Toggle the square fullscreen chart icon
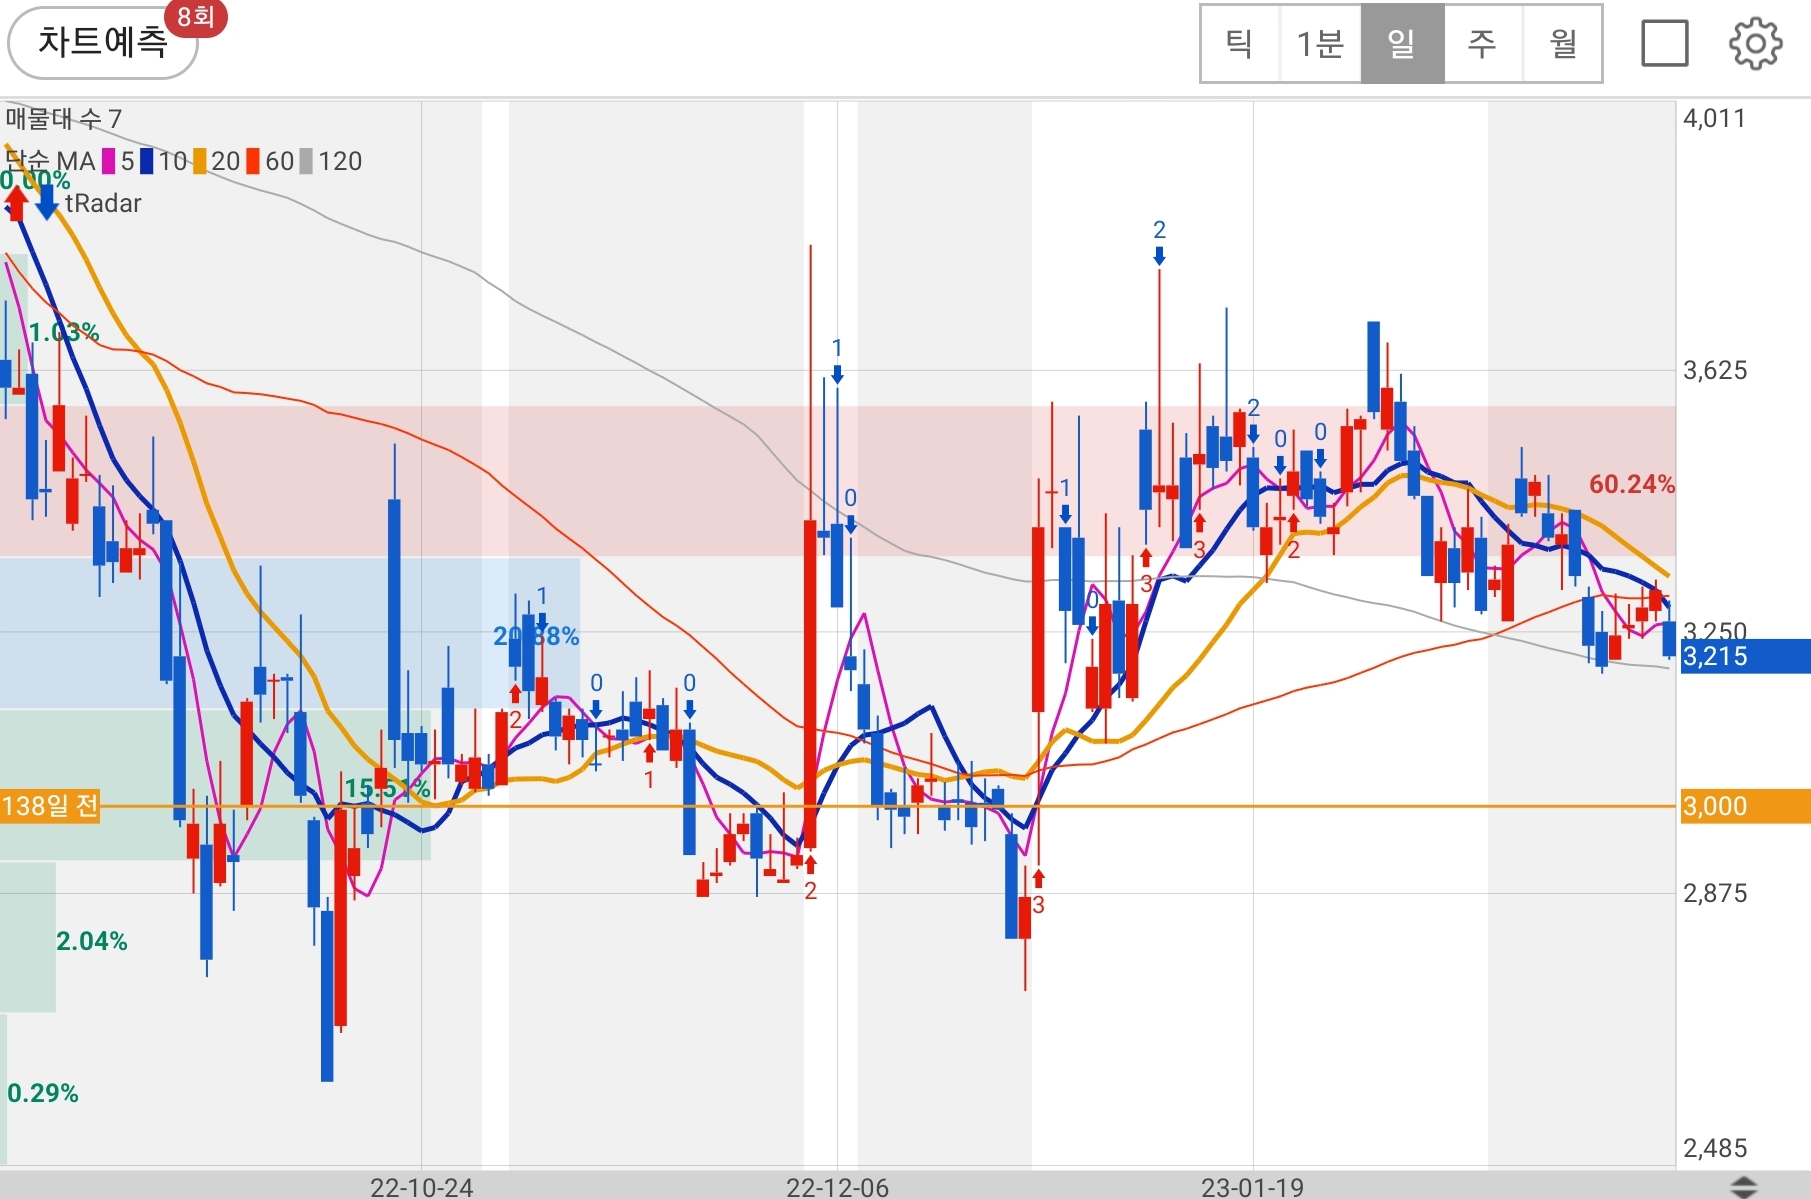Viewport: 1811px width, 1199px height. coord(1665,44)
